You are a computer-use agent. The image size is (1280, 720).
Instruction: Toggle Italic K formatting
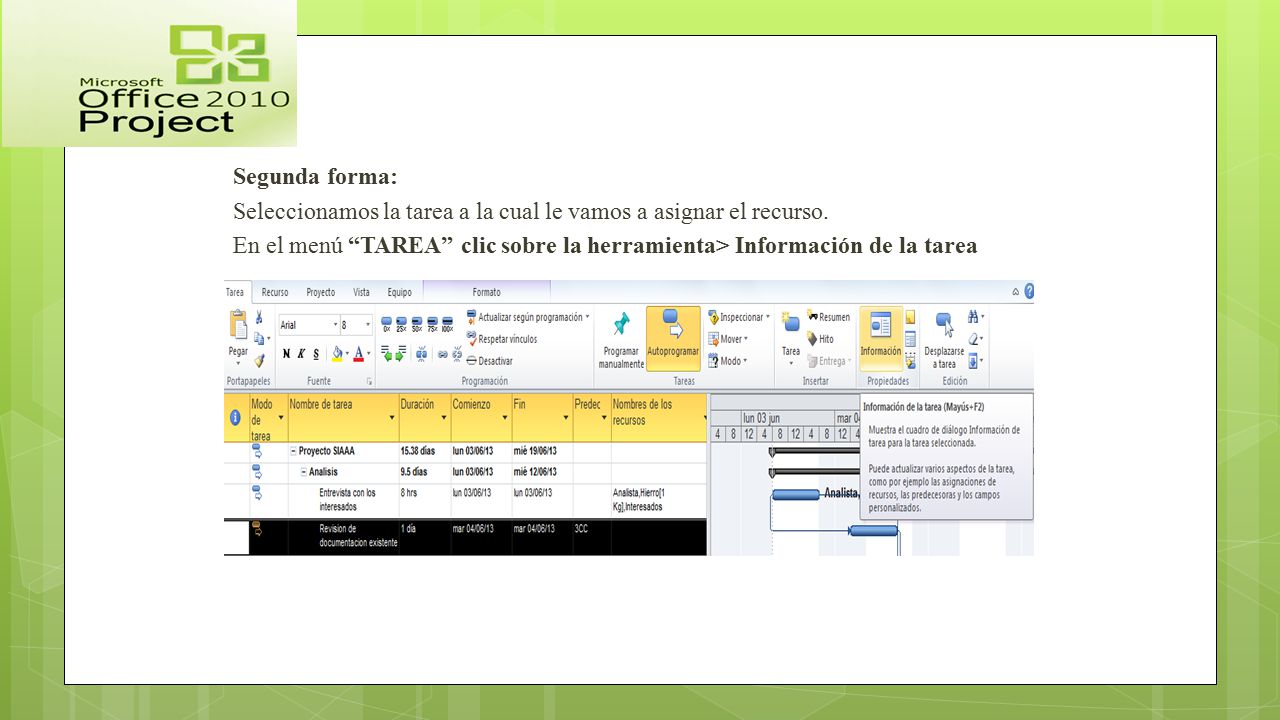301,354
